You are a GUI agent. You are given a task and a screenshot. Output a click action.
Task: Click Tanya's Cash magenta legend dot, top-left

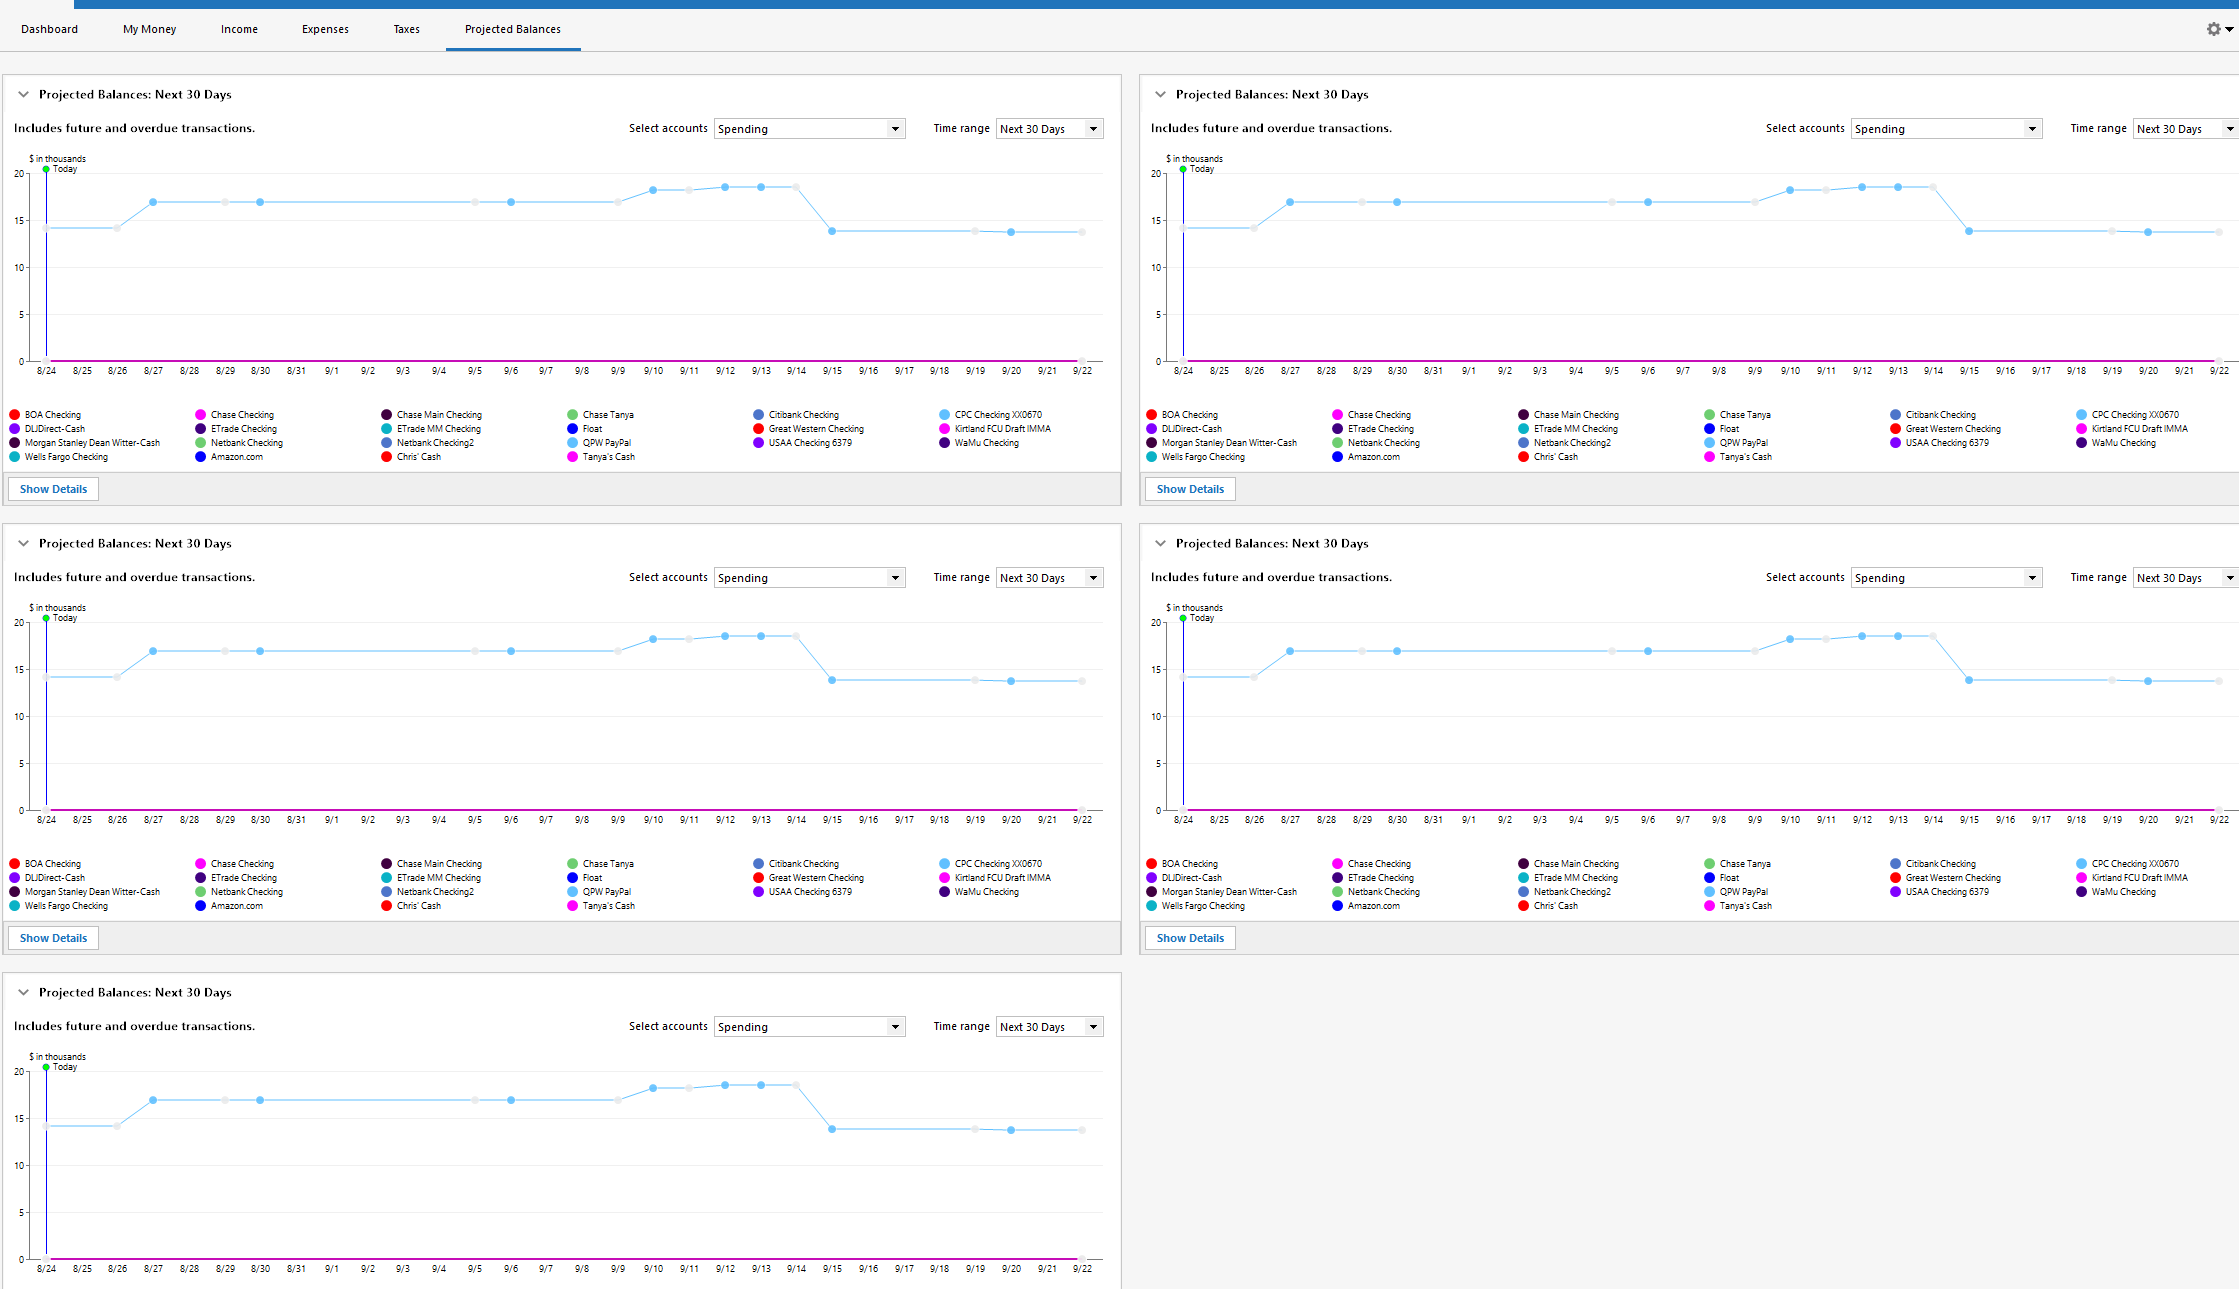(x=573, y=457)
